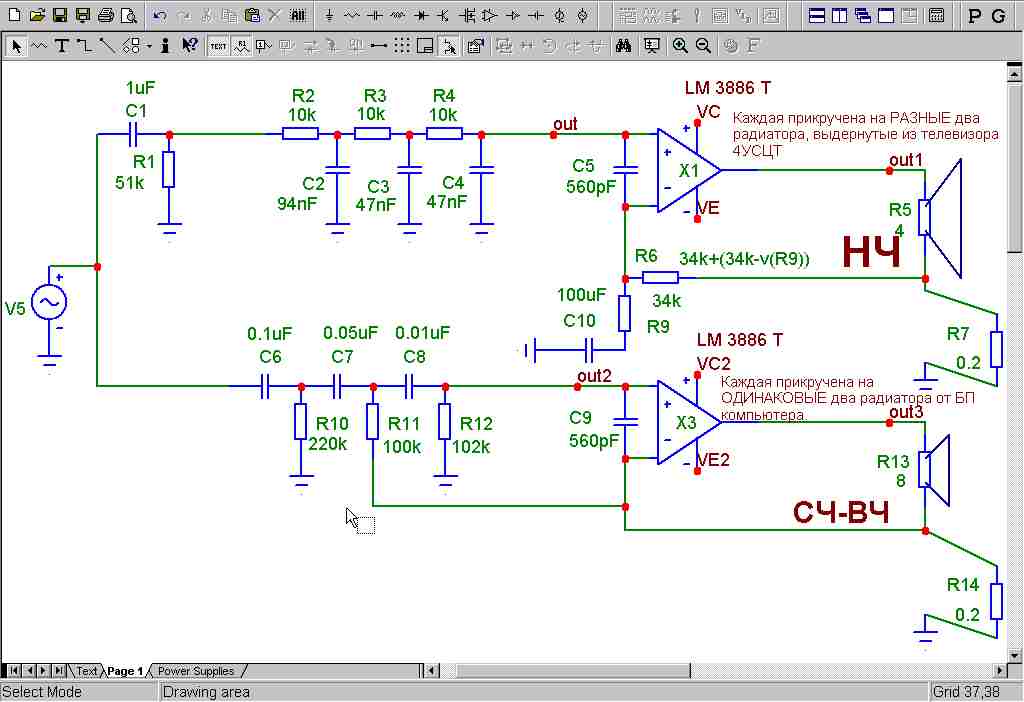Open the calculator button
The height and width of the screenshot is (702, 1024).
coord(936,16)
